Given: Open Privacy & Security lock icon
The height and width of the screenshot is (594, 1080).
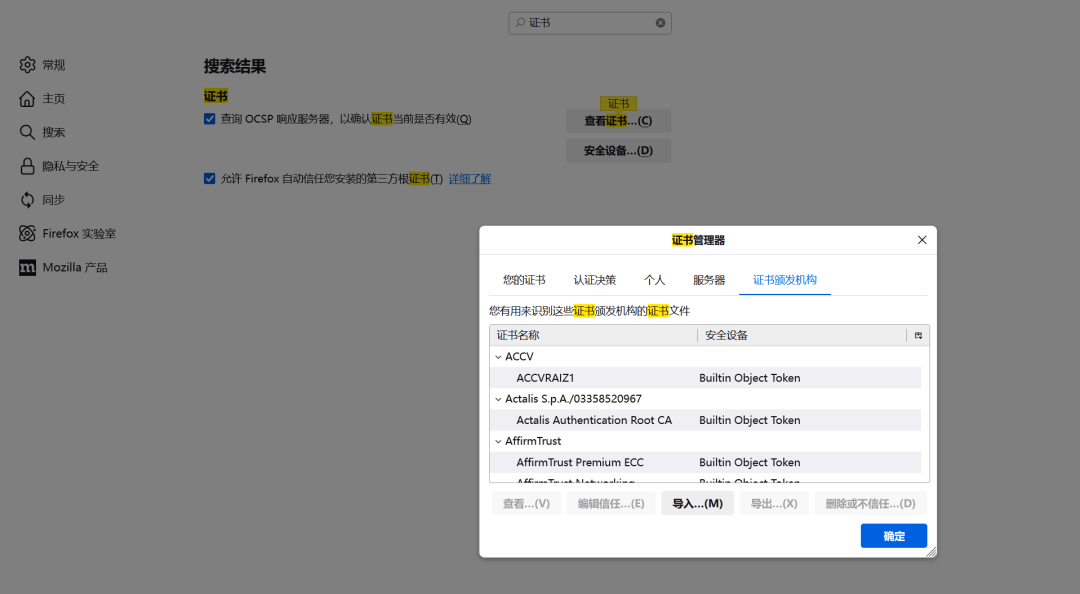Looking at the screenshot, I should pyautogui.click(x=27, y=166).
